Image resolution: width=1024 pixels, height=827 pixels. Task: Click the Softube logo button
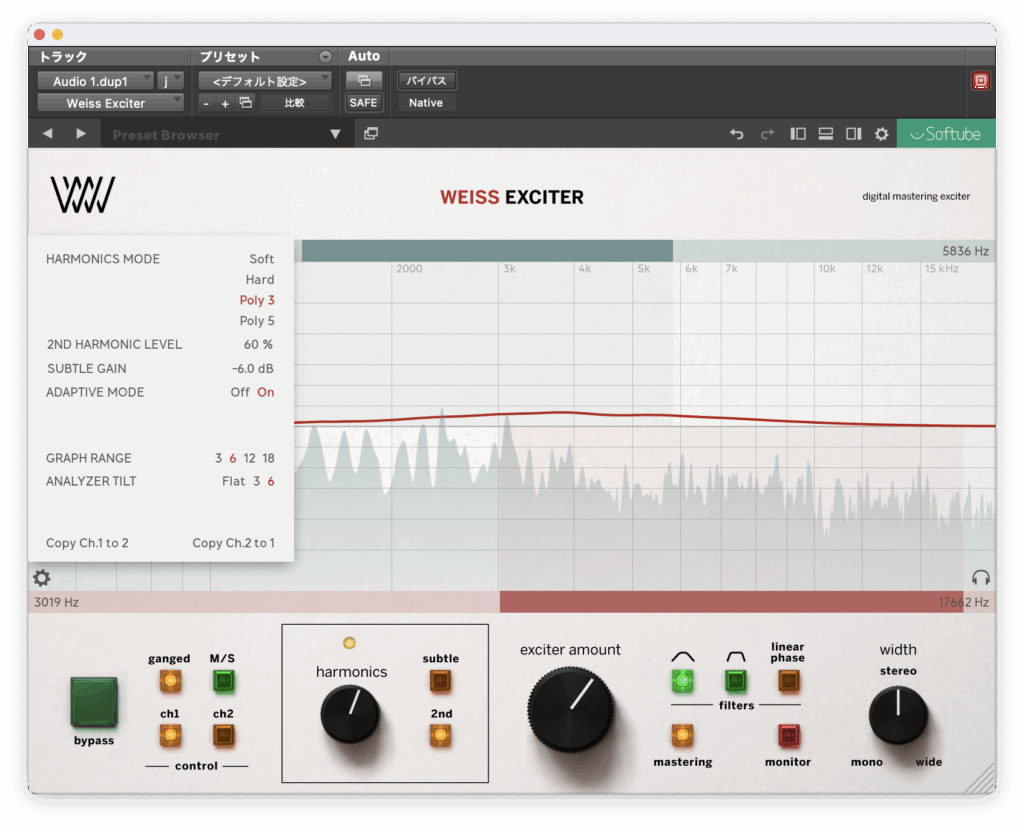[x=946, y=134]
